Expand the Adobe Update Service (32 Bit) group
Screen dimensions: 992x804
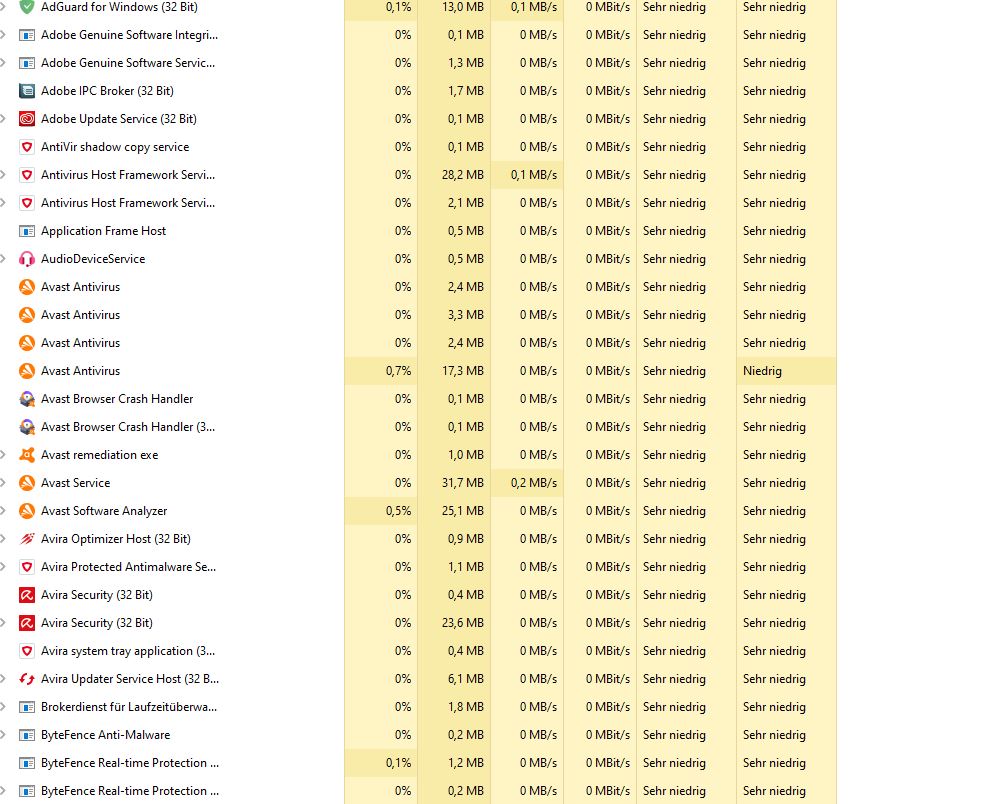3,119
